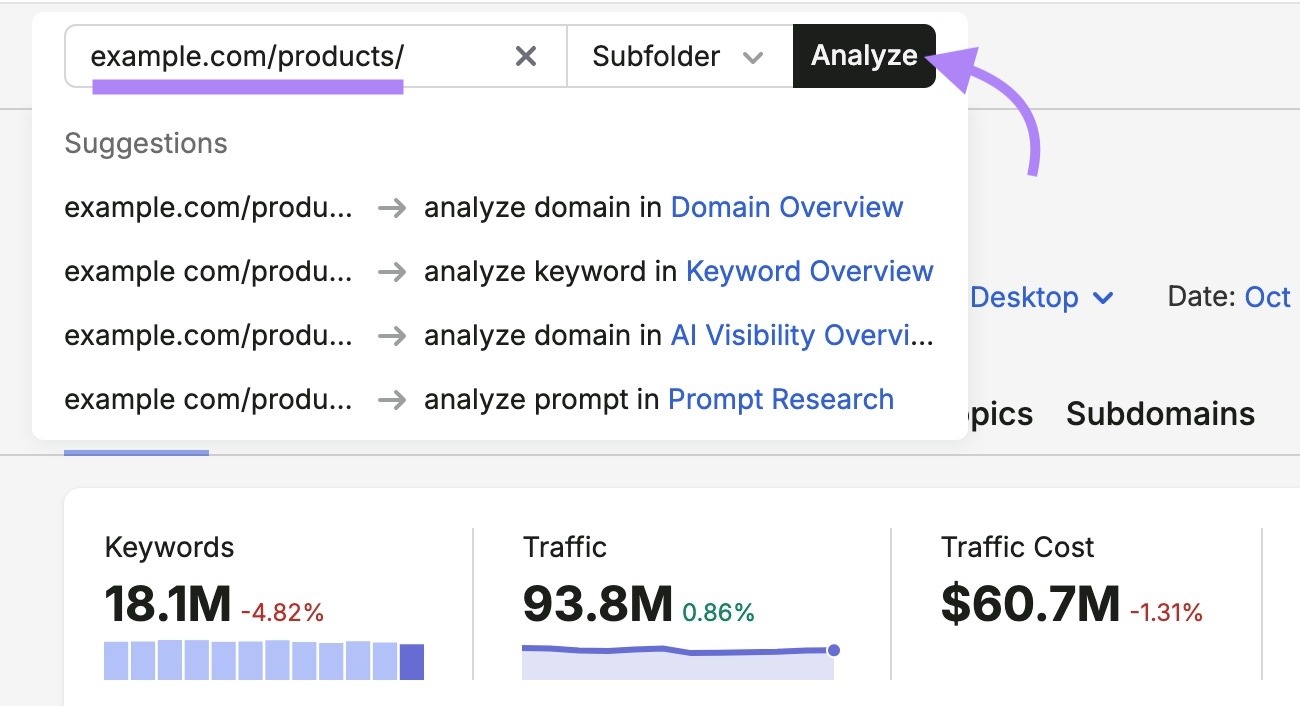1300x706 pixels.
Task: Expand the Desktop device dropdown
Action: click(x=1042, y=297)
